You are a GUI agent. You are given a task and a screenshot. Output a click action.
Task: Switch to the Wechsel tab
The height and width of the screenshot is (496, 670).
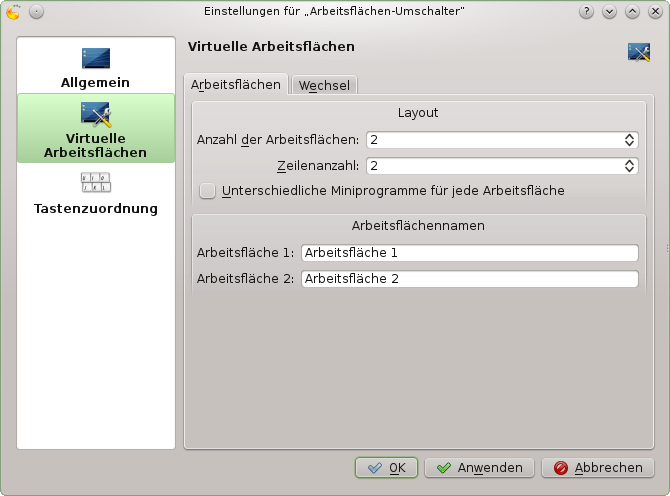pyautogui.click(x=323, y=86)
